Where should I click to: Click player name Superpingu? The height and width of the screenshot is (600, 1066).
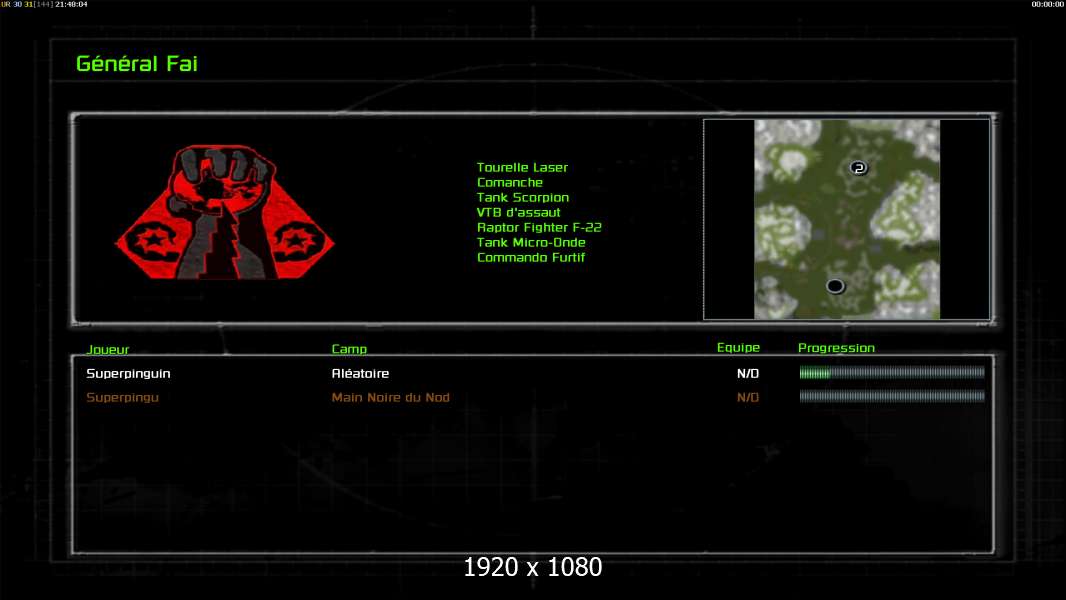[122, 397]
